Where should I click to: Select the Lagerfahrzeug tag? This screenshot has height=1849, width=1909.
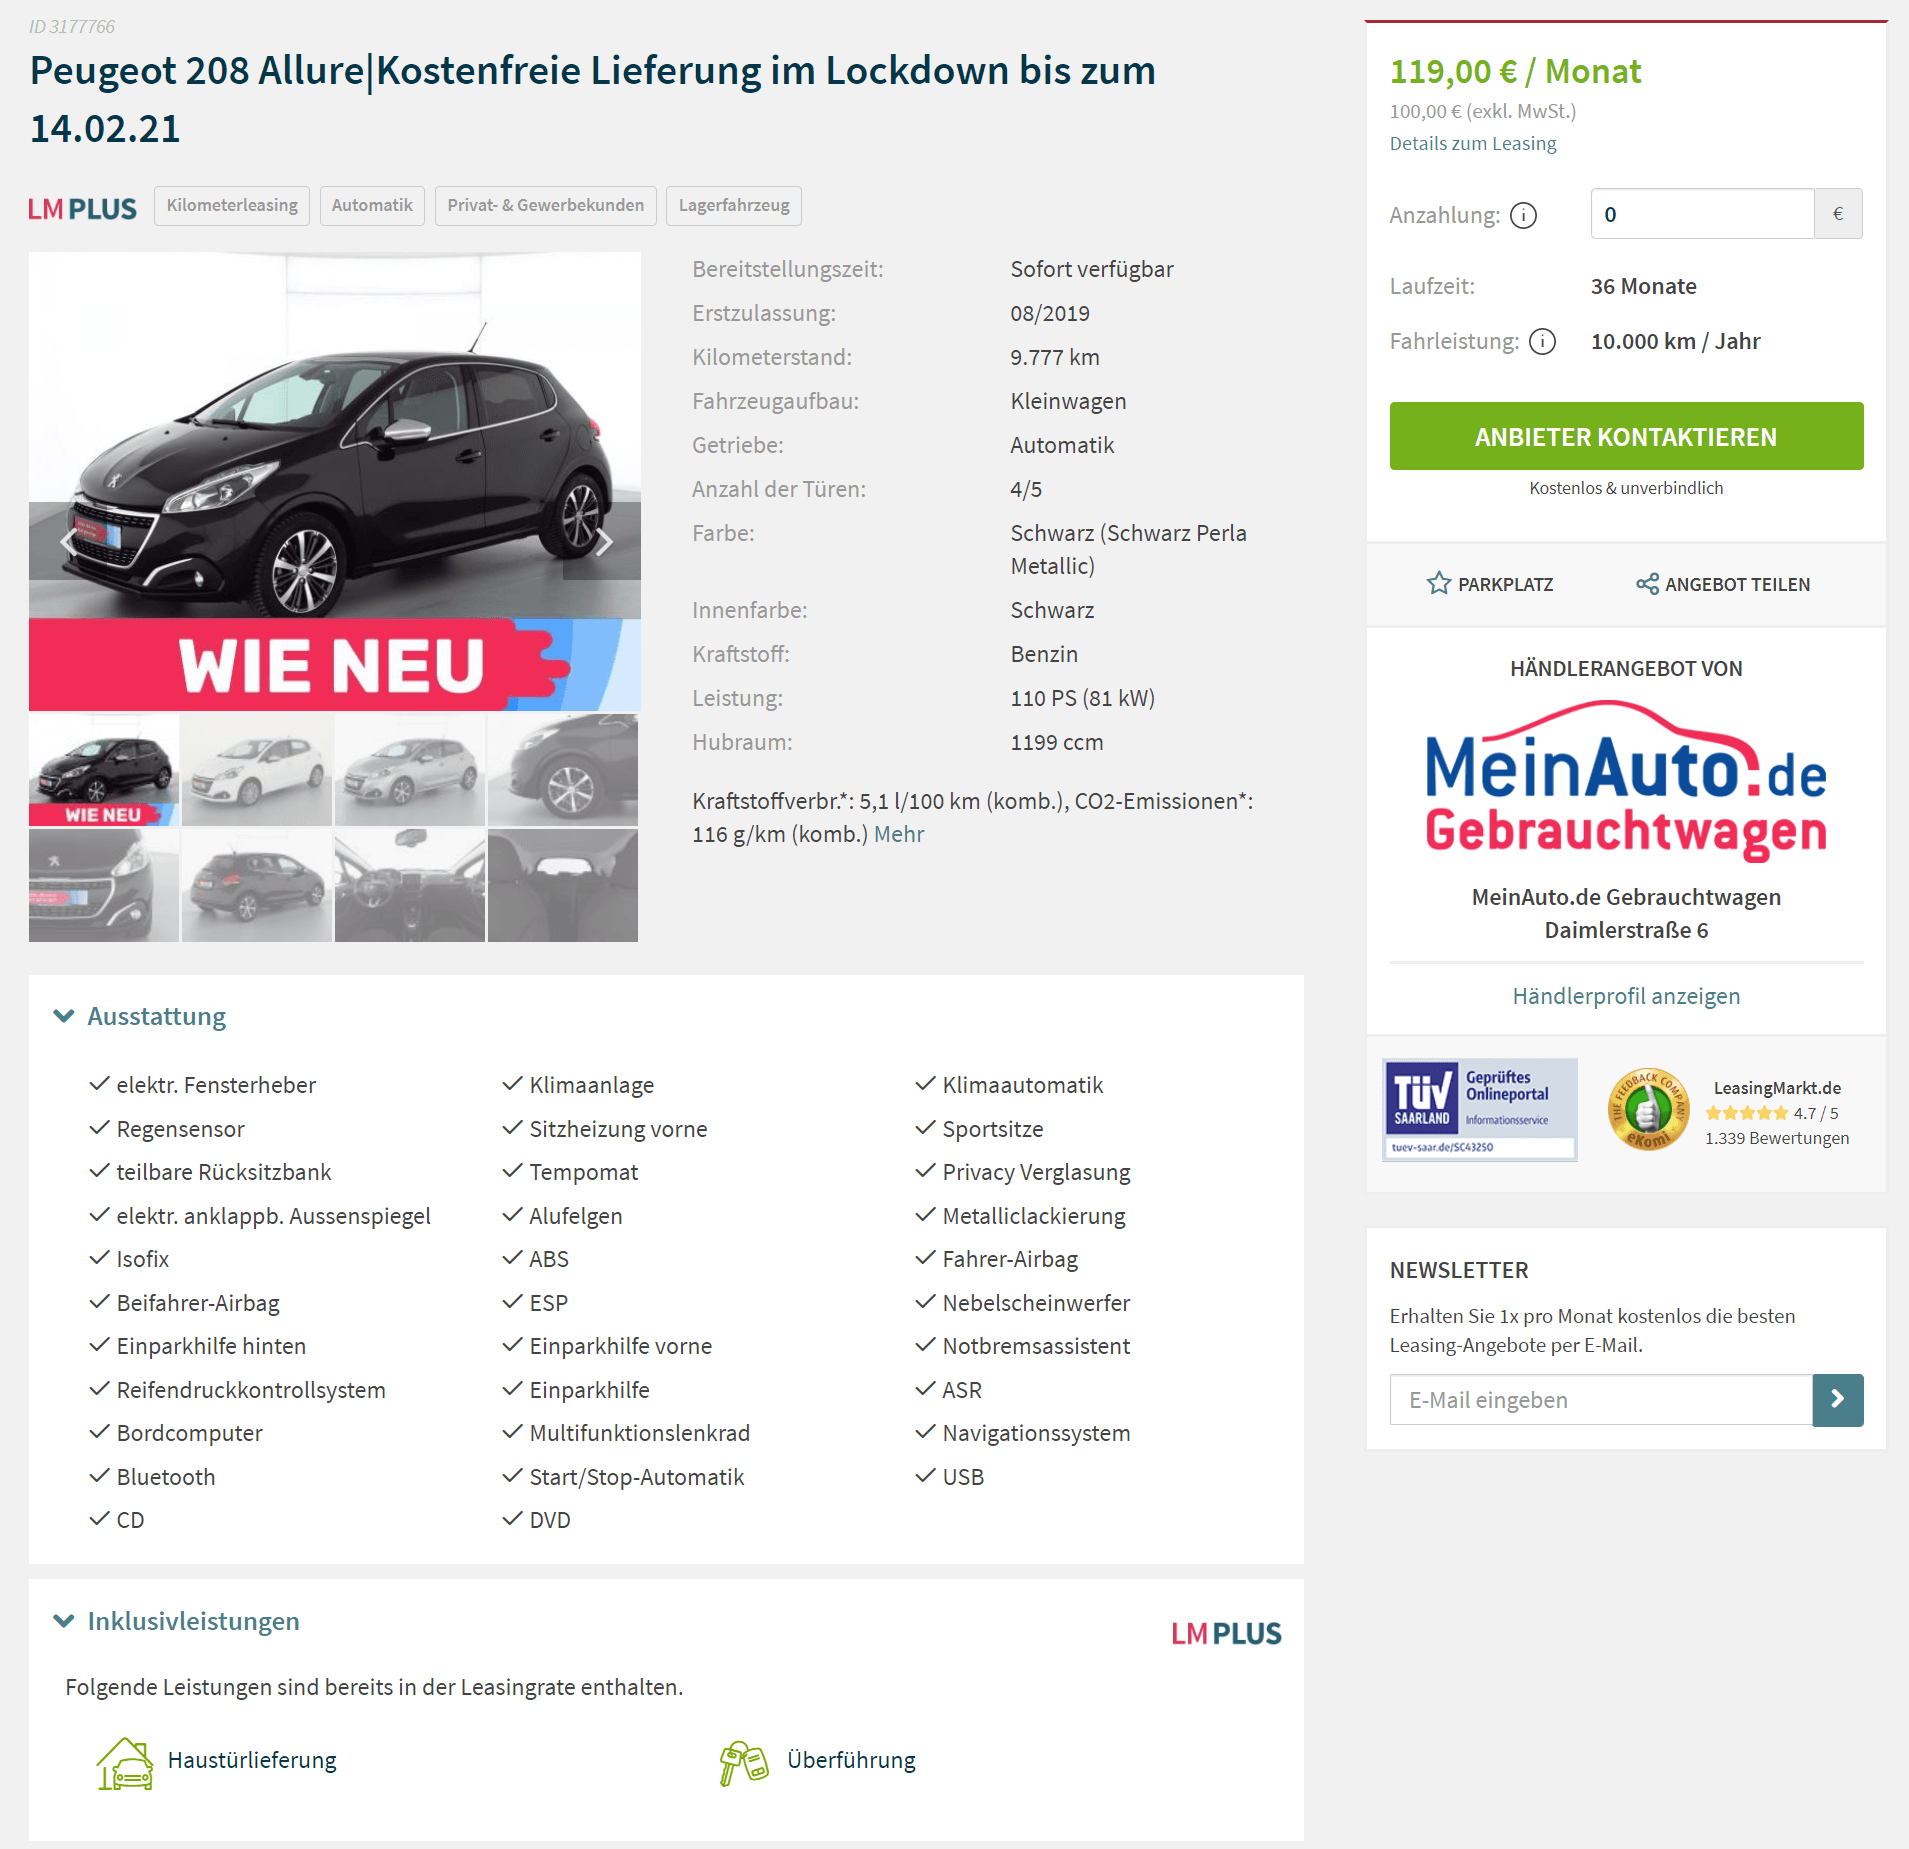pyautogui.click(x=734, y=205)
